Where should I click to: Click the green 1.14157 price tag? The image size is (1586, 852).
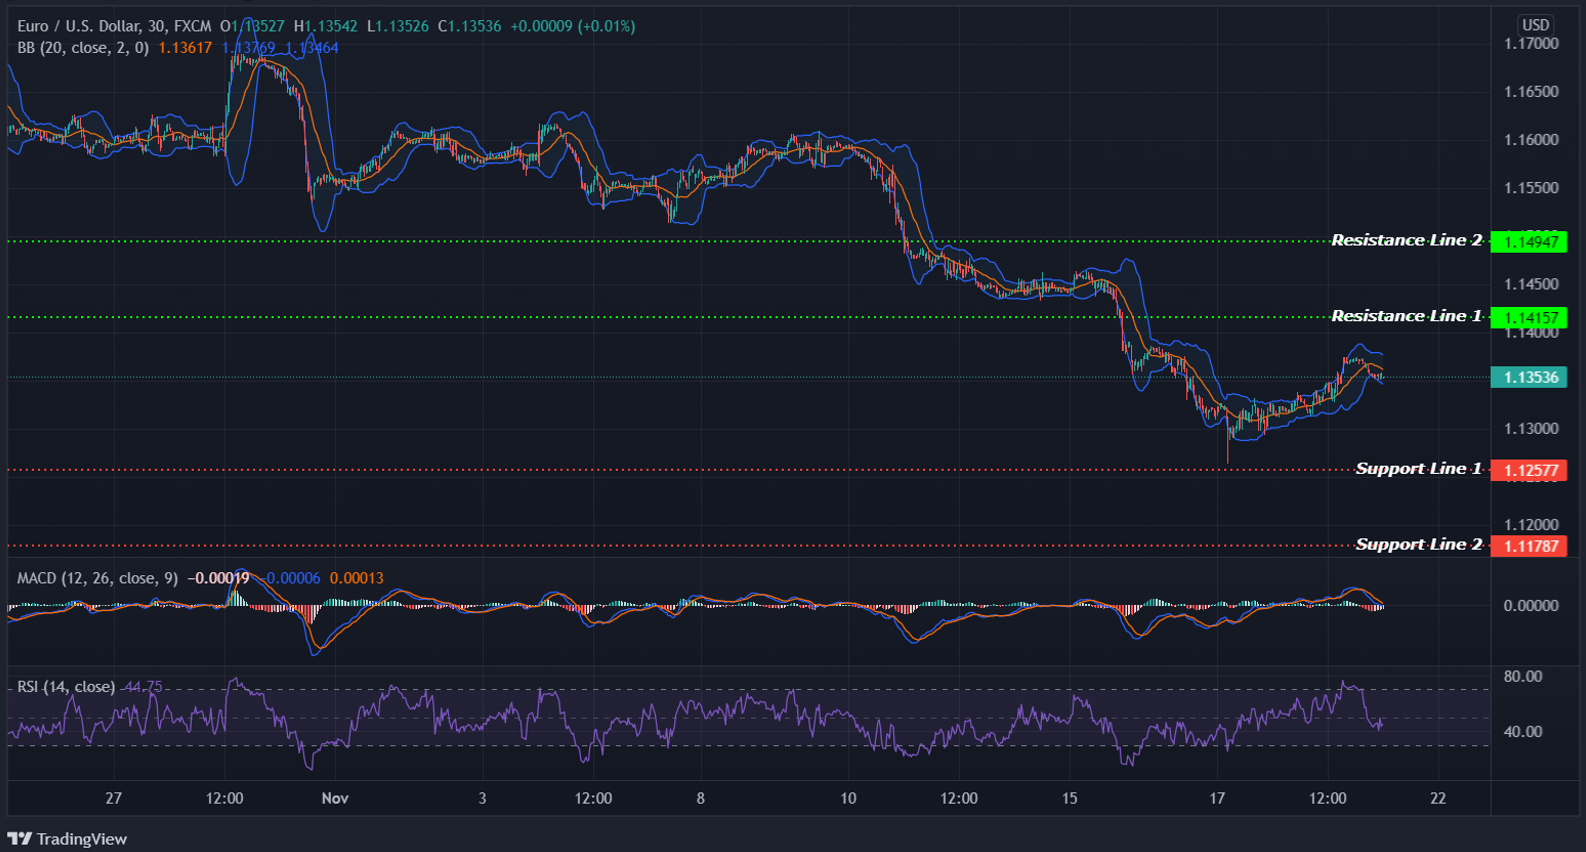pos(1528,318)
